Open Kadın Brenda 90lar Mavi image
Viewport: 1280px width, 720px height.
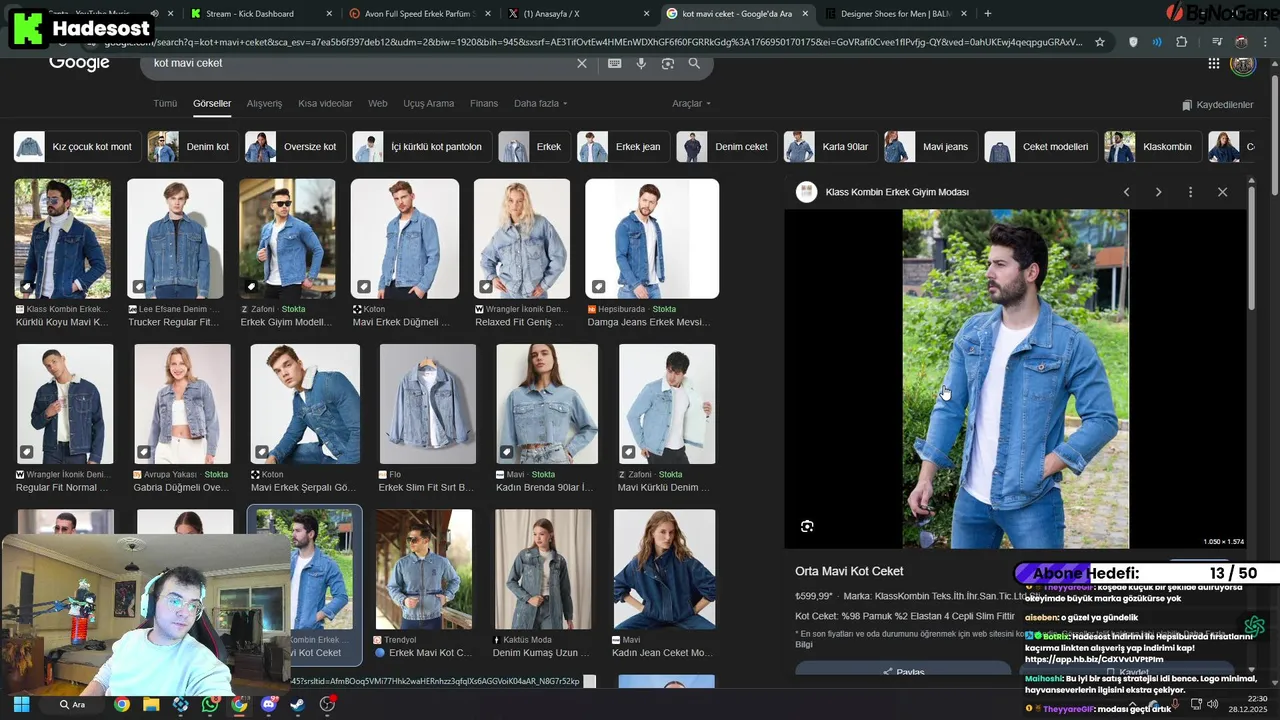pos(547,404)
